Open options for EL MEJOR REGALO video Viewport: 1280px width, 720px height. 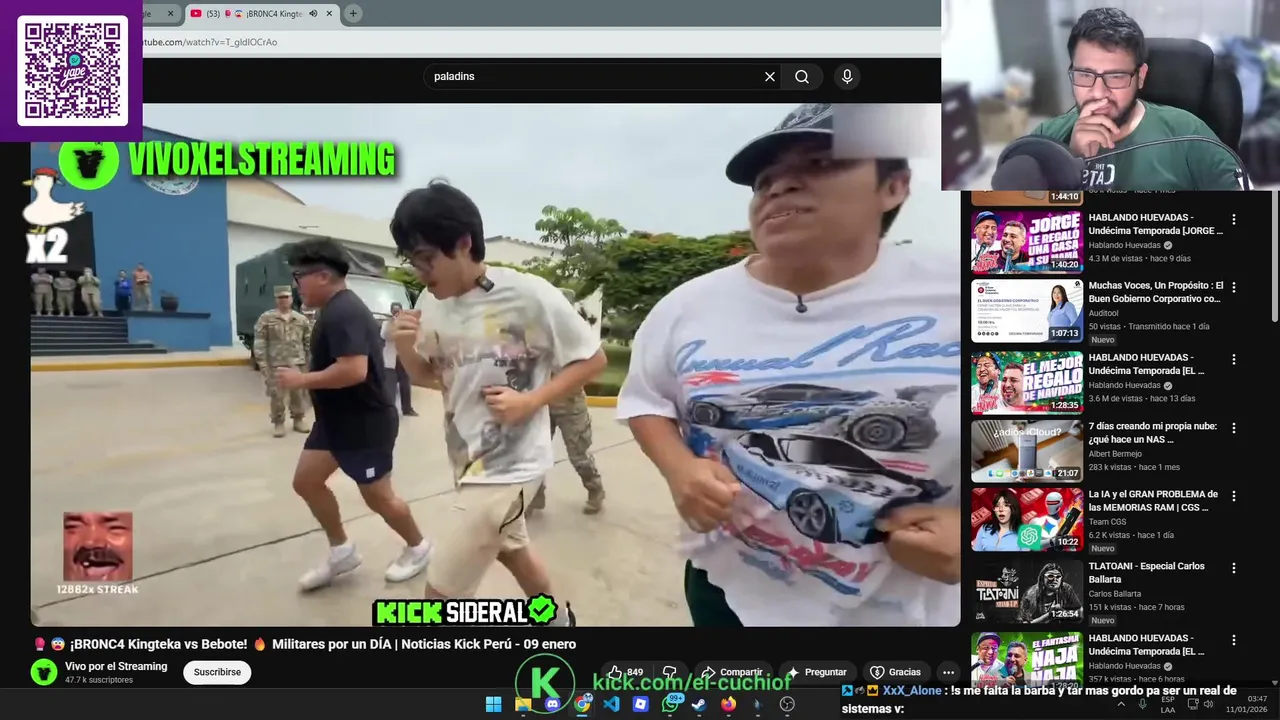(1234, 360)
